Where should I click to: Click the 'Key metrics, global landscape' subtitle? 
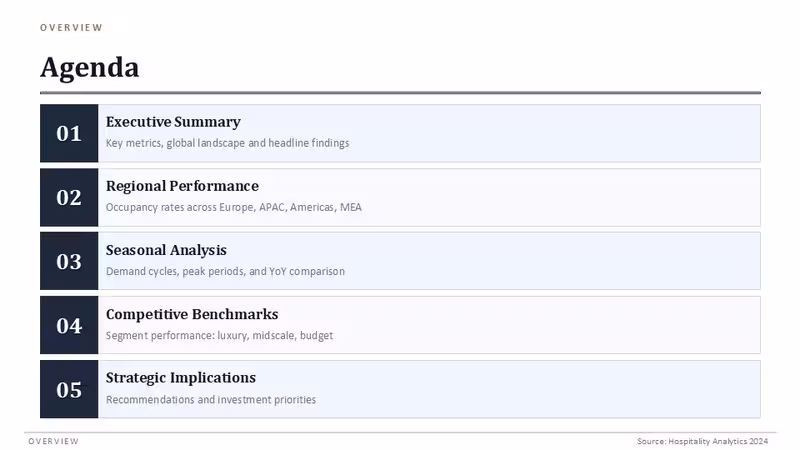click(x=228, y=143)
